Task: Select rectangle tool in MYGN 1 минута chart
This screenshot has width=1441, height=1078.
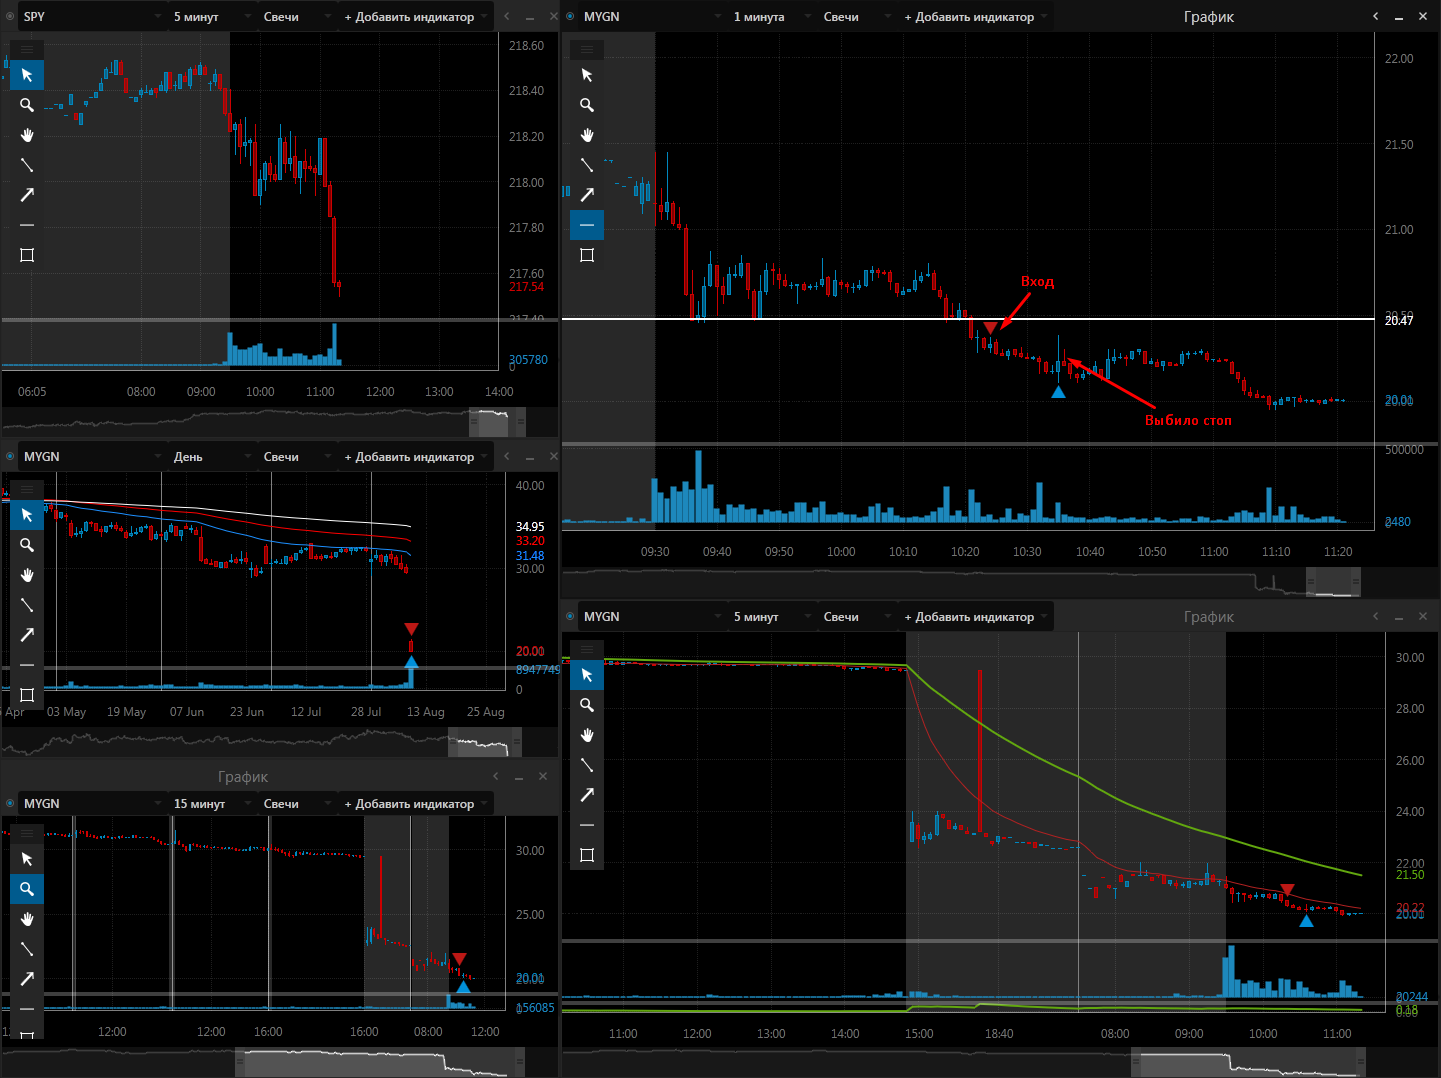Action: (x=587, y=255)
